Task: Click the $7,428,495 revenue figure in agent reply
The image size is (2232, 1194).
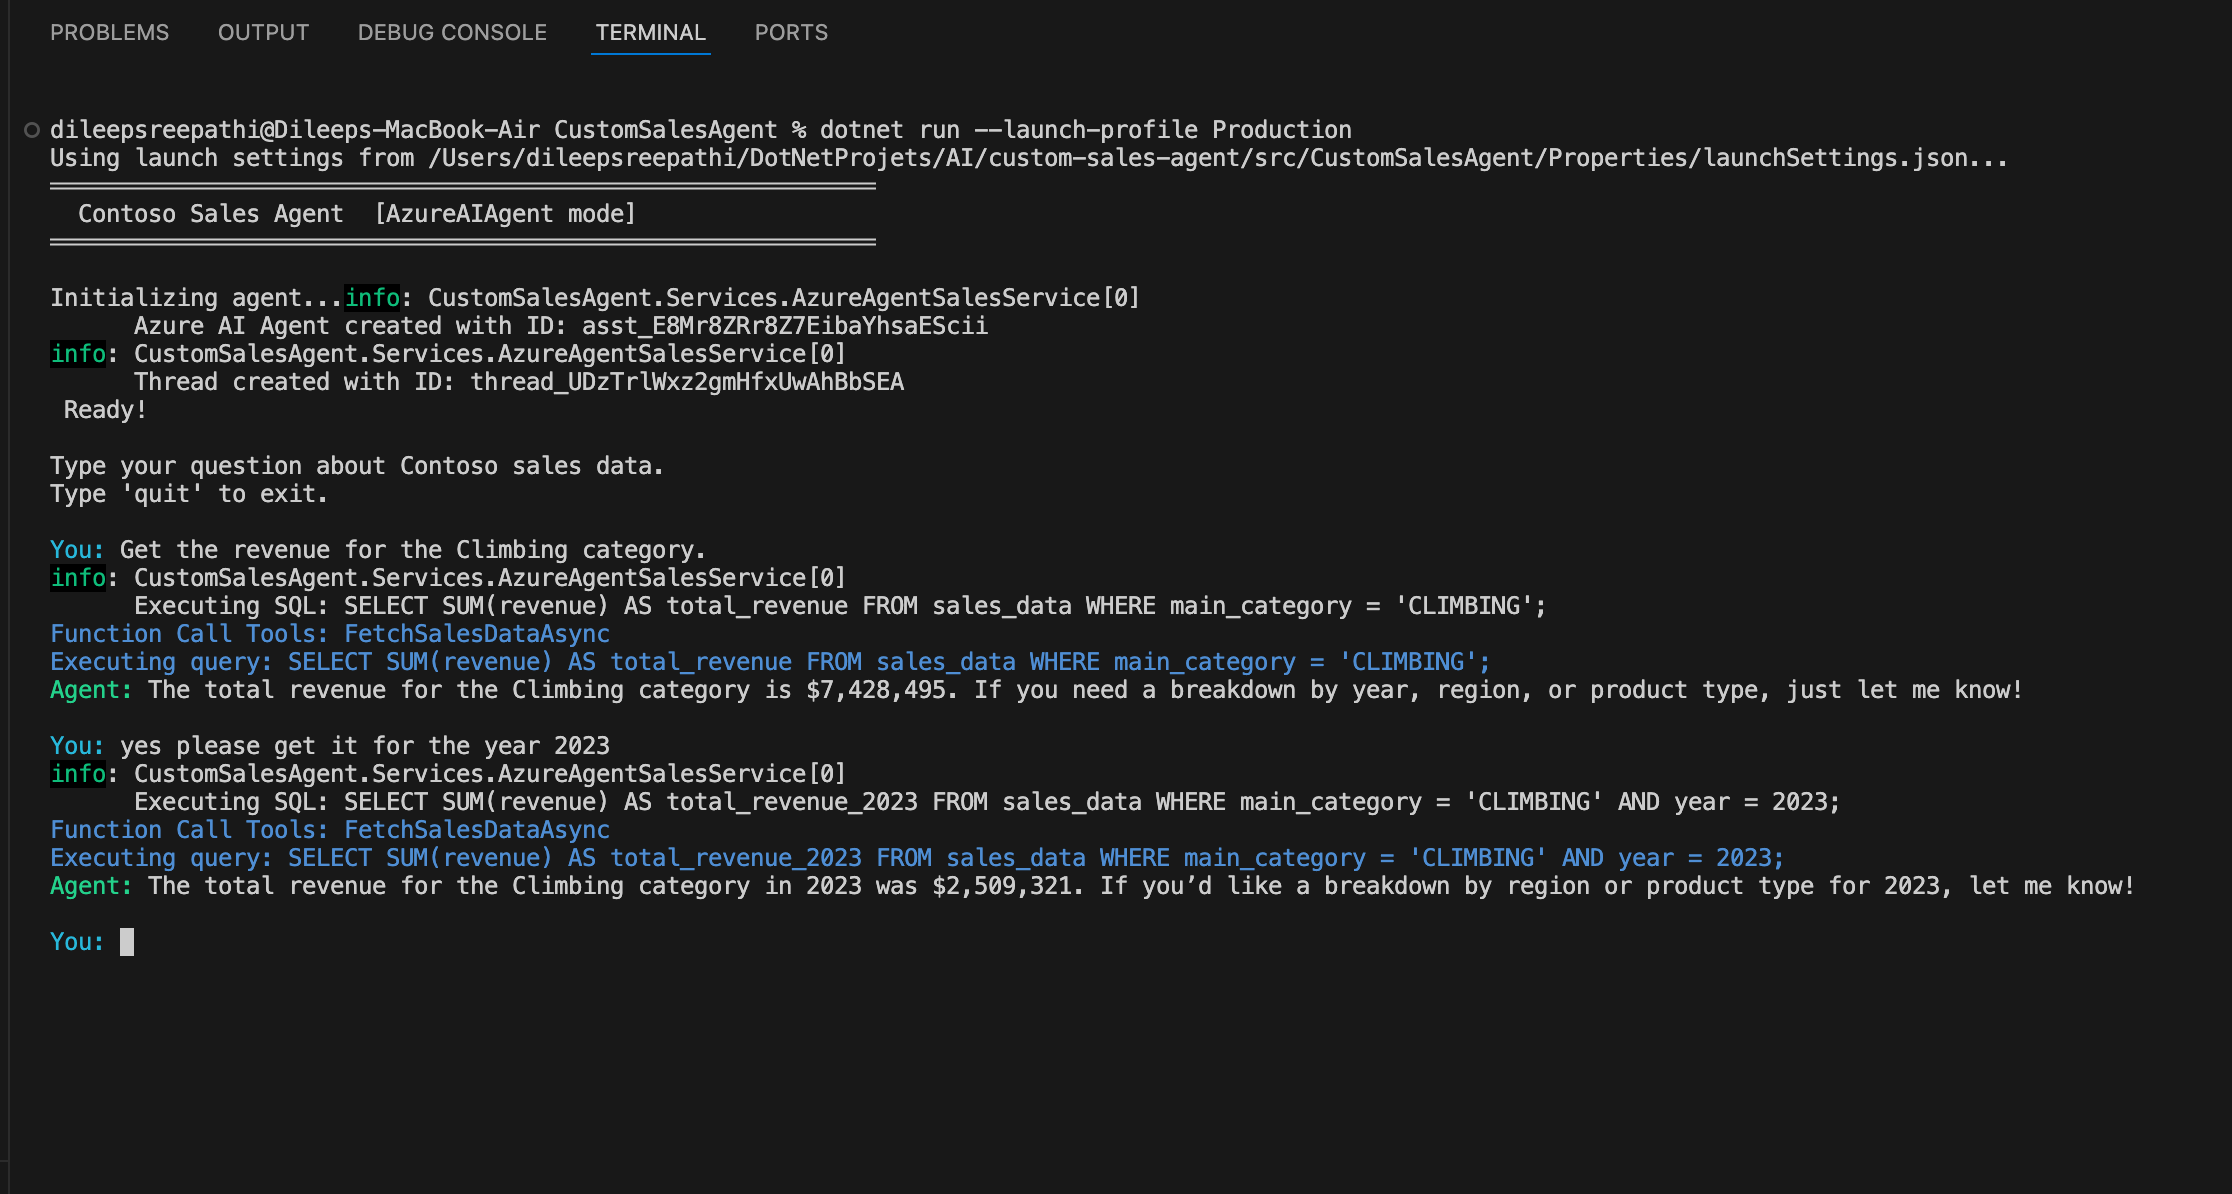Action: tap(876, 690)
